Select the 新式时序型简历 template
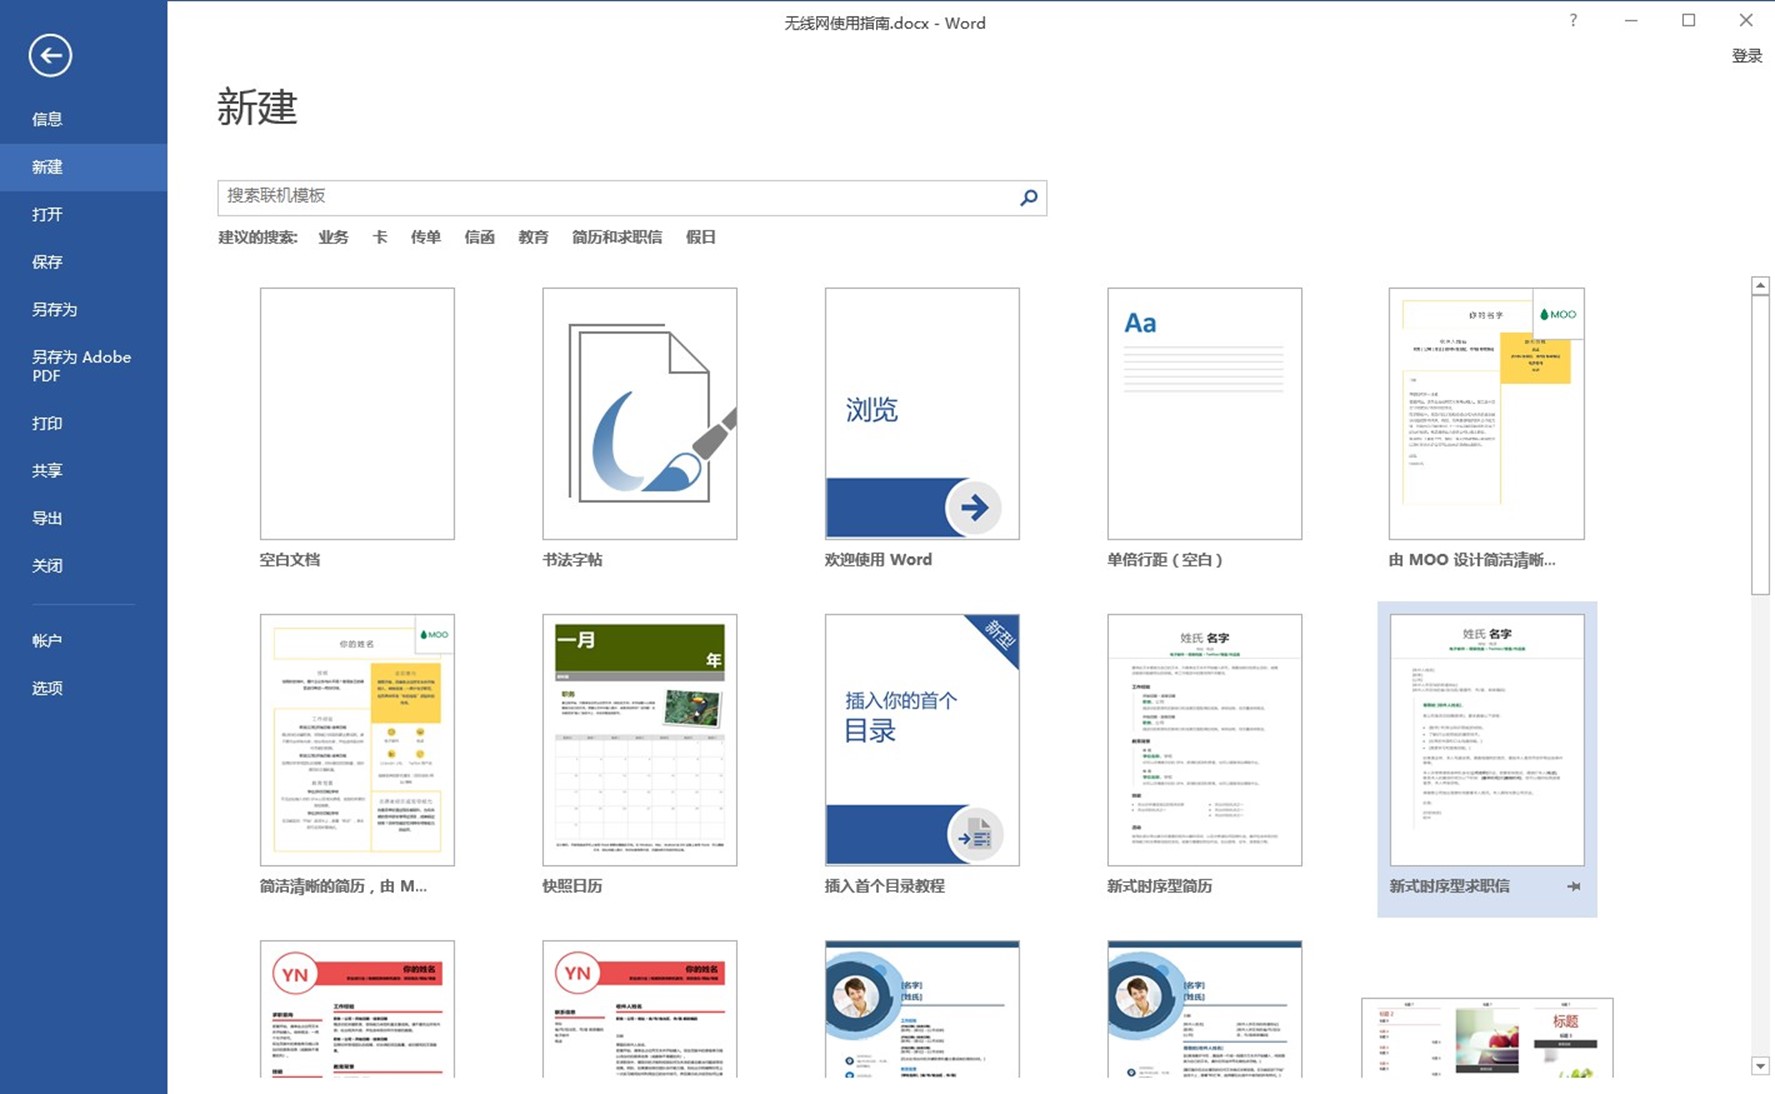Screen dimensions: 1775x1094 click(1204, 740)
